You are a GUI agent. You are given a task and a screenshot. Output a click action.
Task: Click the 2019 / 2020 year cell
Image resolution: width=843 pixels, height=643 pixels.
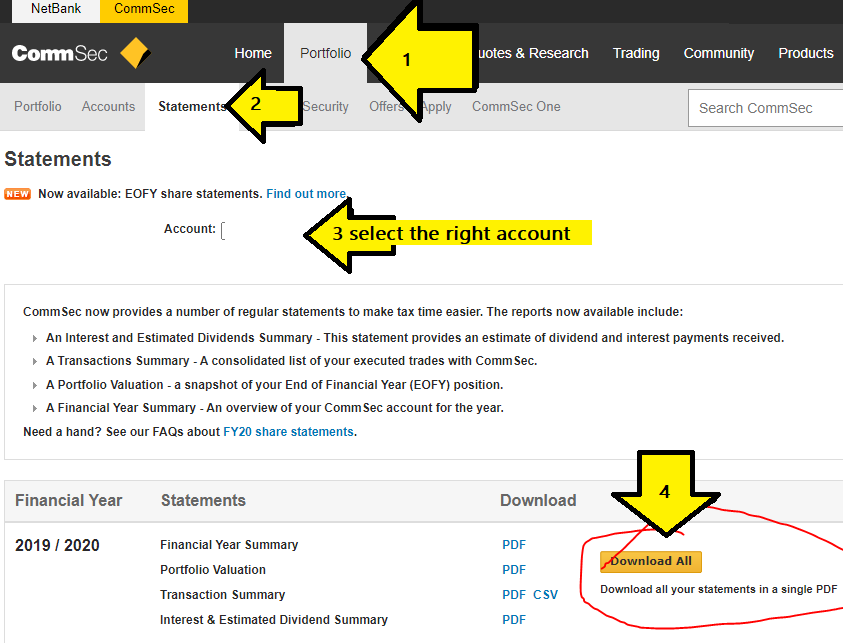click(57, 545)
